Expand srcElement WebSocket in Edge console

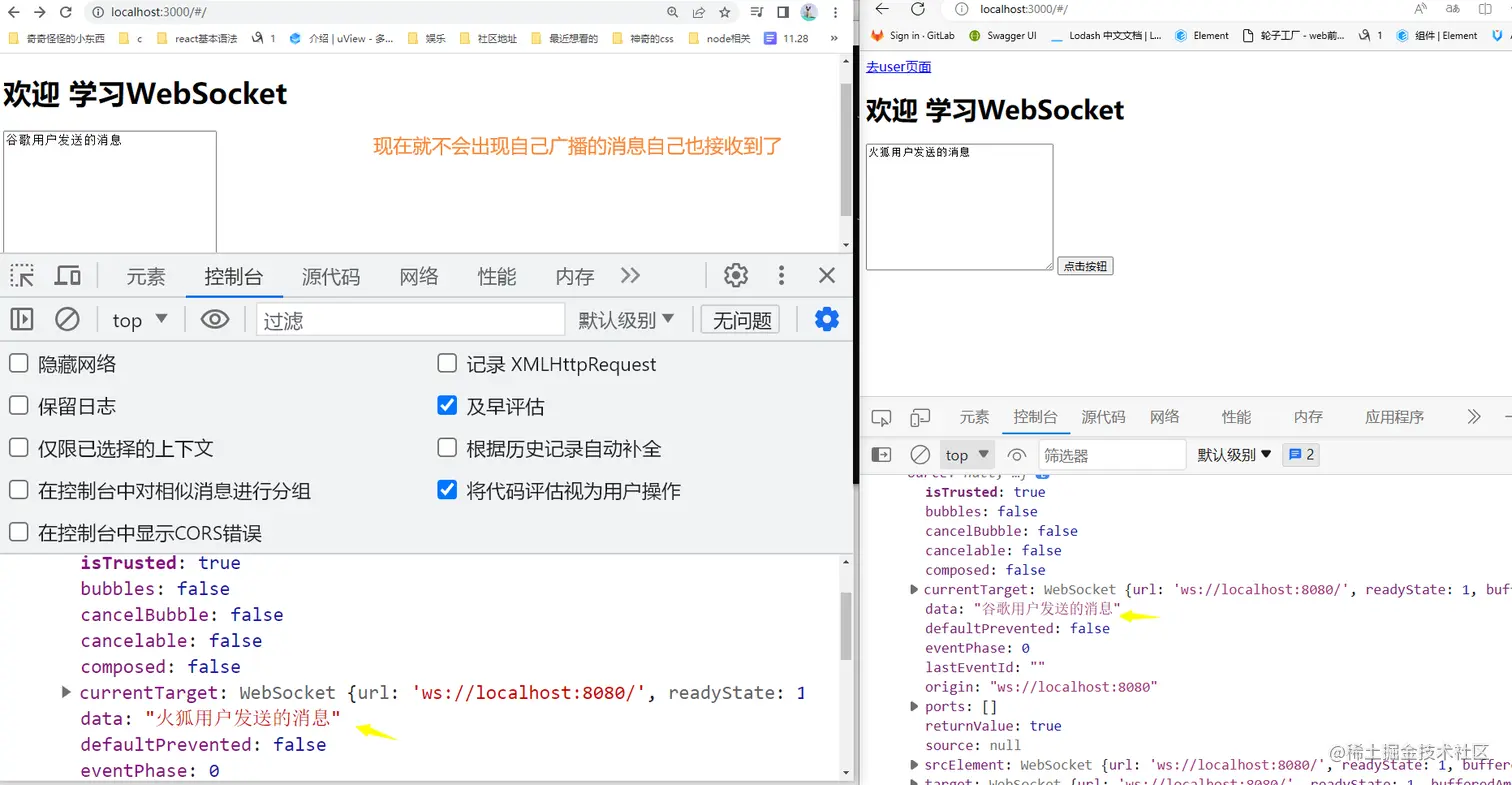click(x=914, y=765)
